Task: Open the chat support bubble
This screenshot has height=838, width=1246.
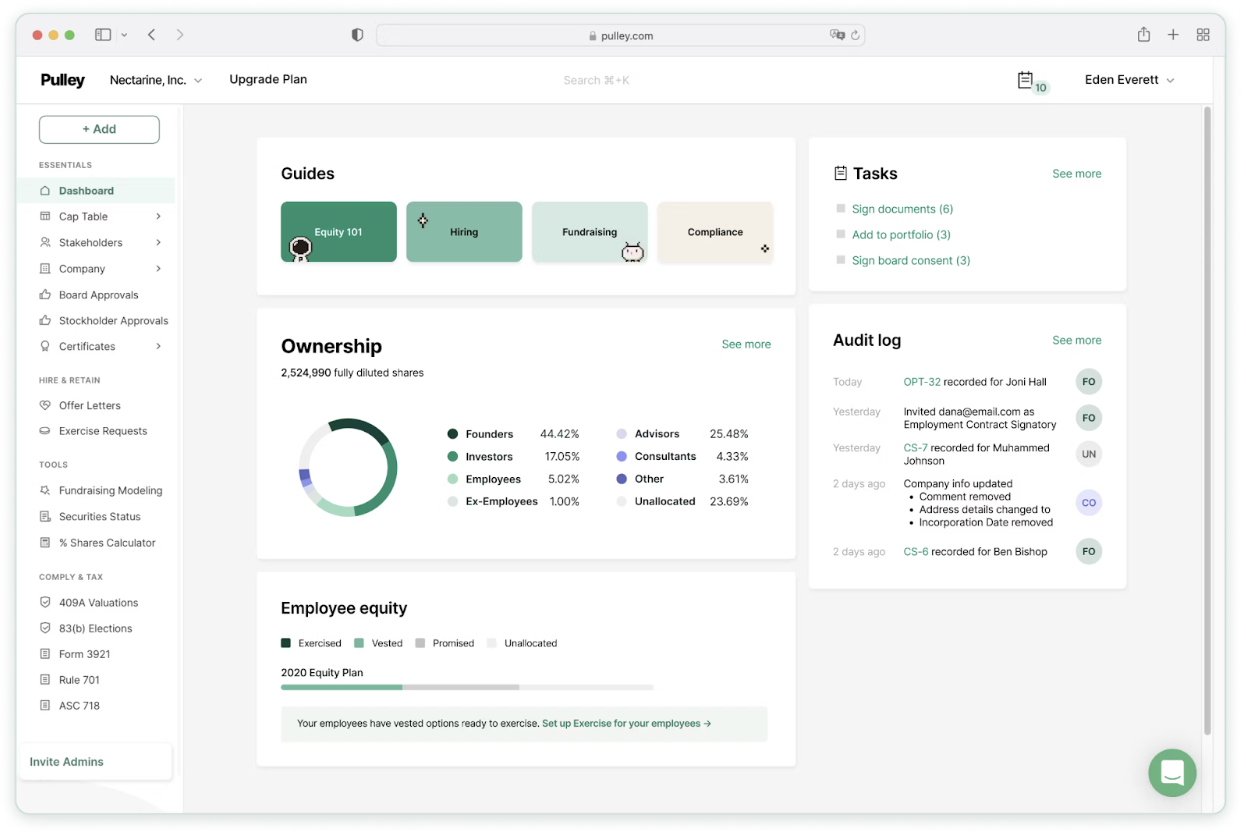Action: click(1172, 773)
